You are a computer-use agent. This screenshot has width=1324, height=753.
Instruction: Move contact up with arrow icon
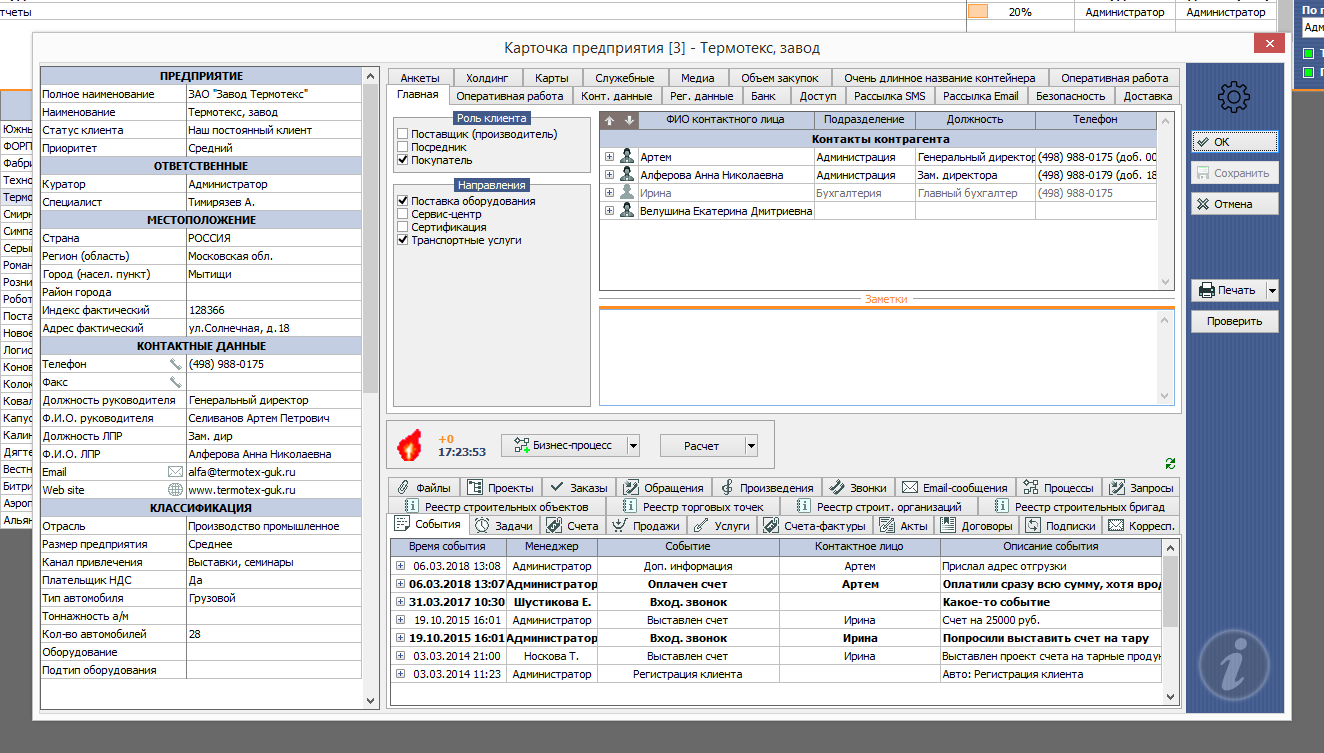[x=609, y=120]
